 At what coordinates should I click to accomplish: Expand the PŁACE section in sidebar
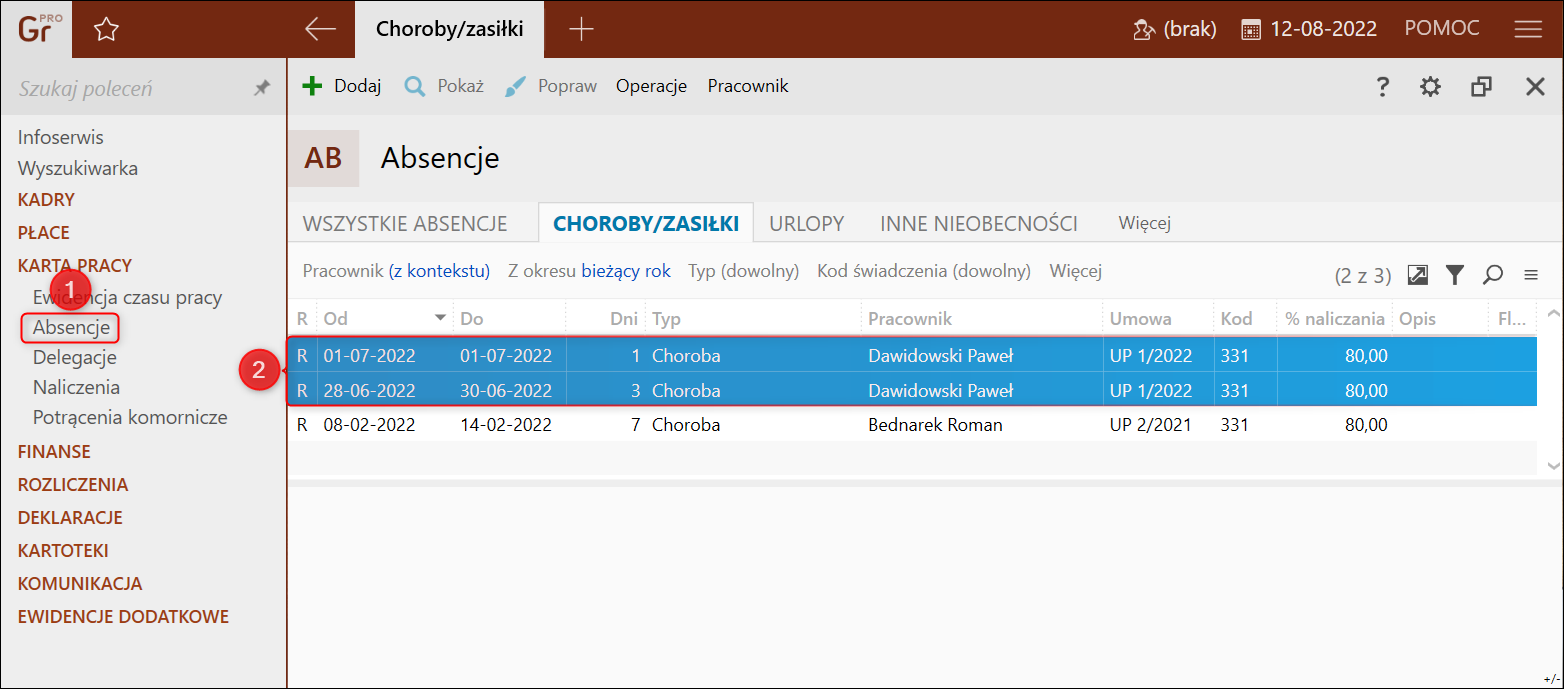(44, 233)
